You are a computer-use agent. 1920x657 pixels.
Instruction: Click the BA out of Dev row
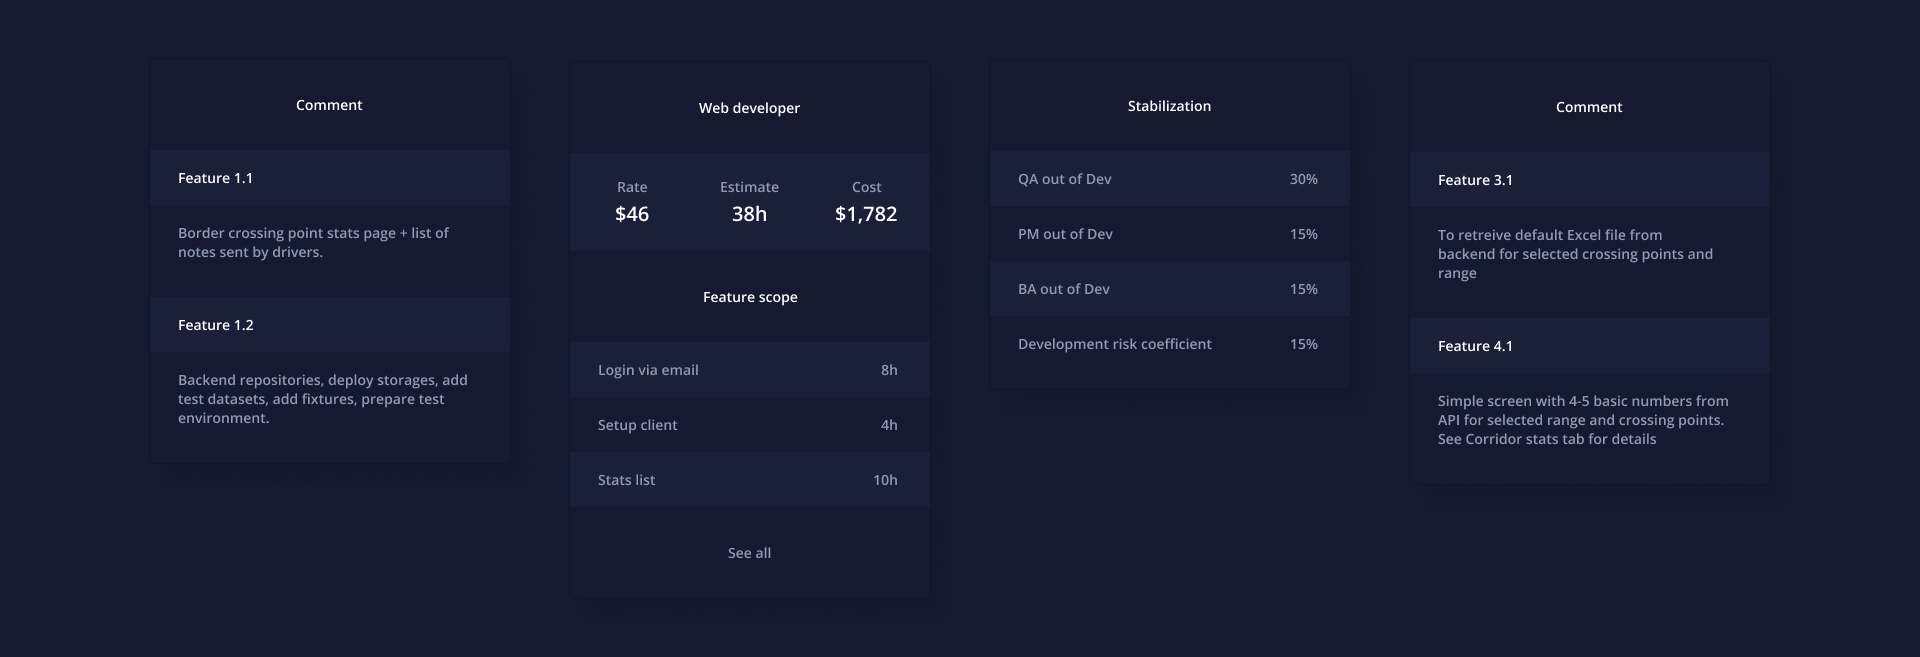[x=1169, y=289]
